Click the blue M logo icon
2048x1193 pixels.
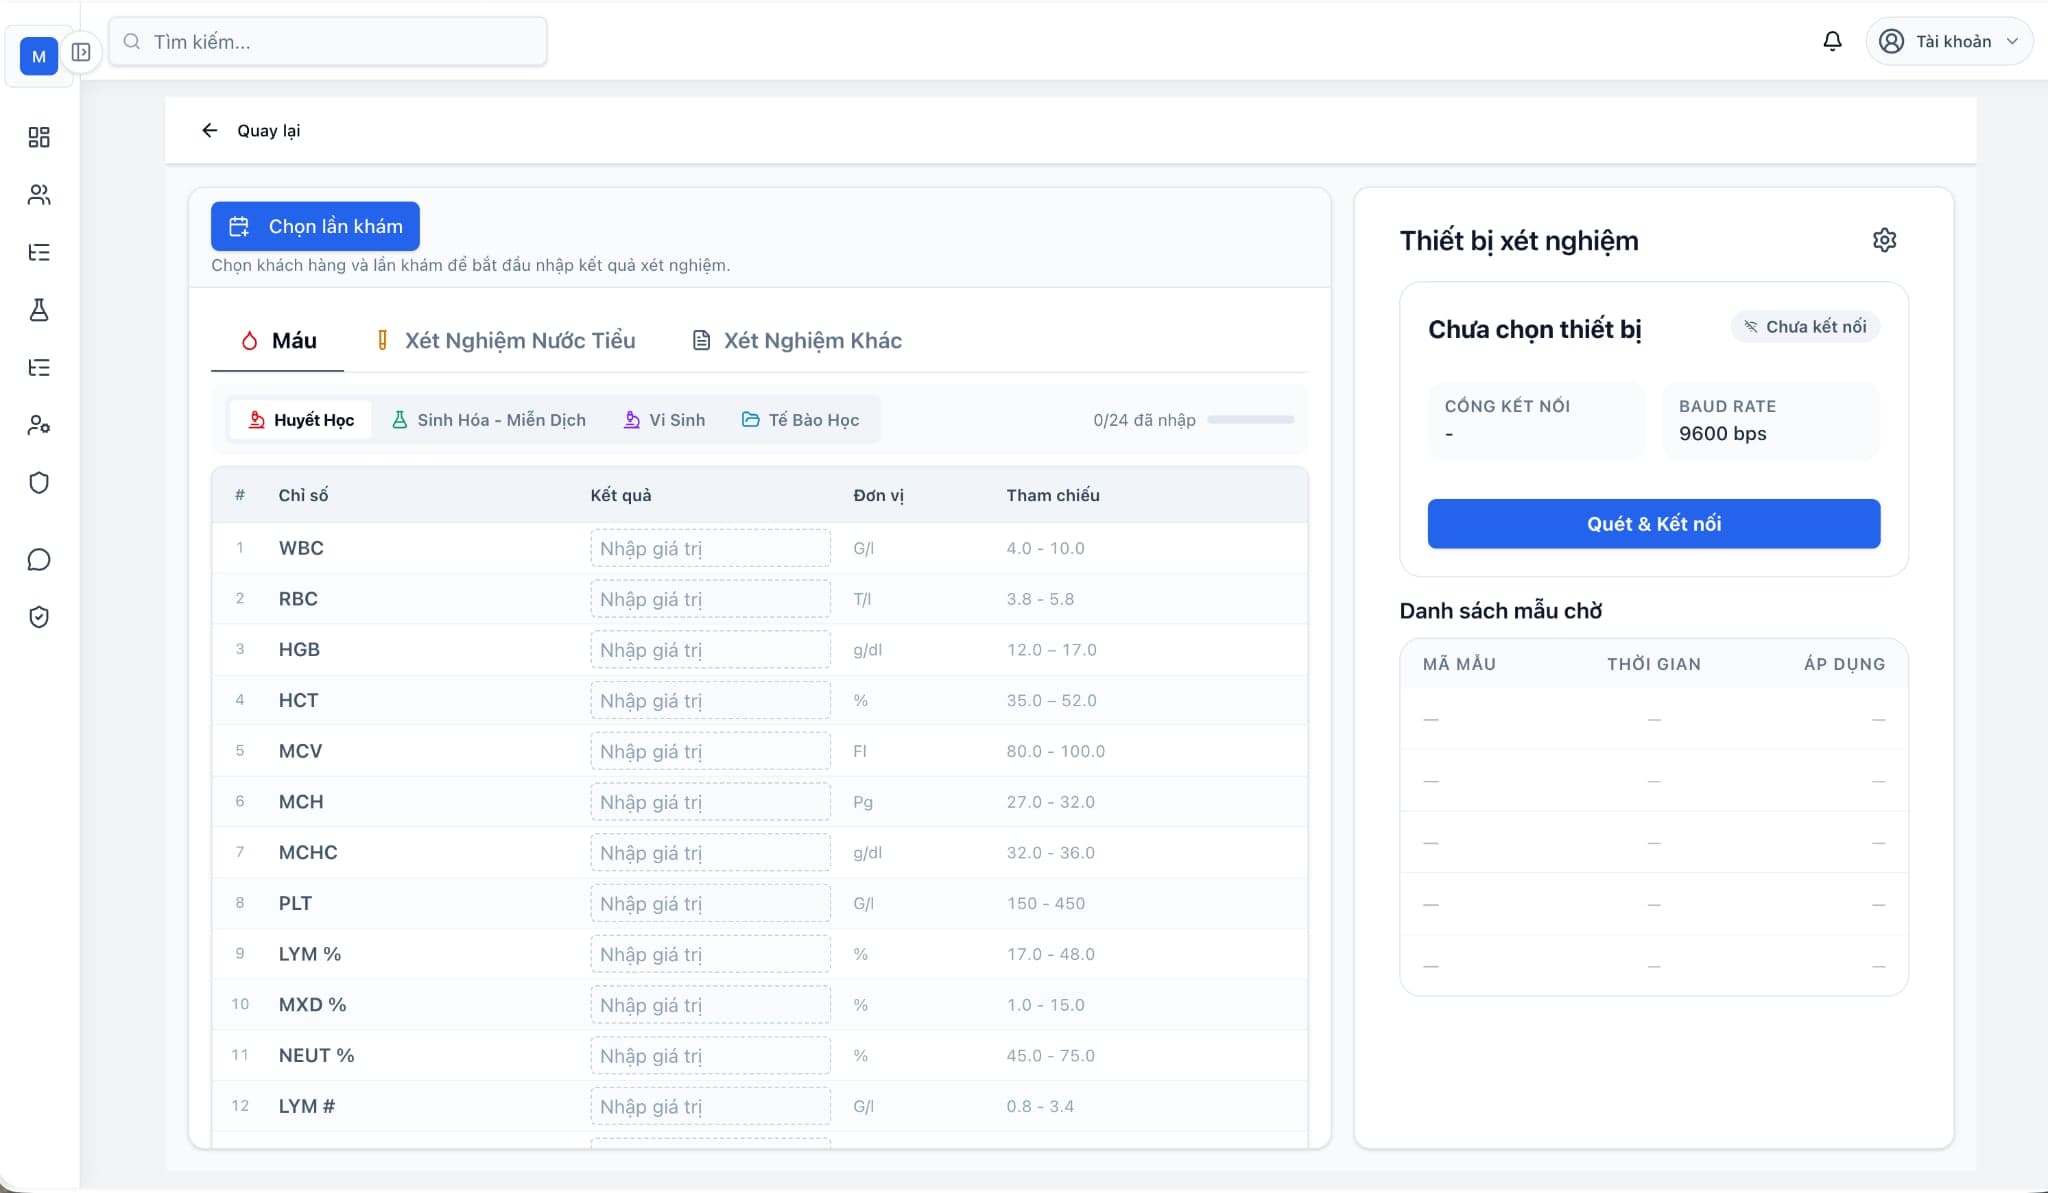pos(39,57)
